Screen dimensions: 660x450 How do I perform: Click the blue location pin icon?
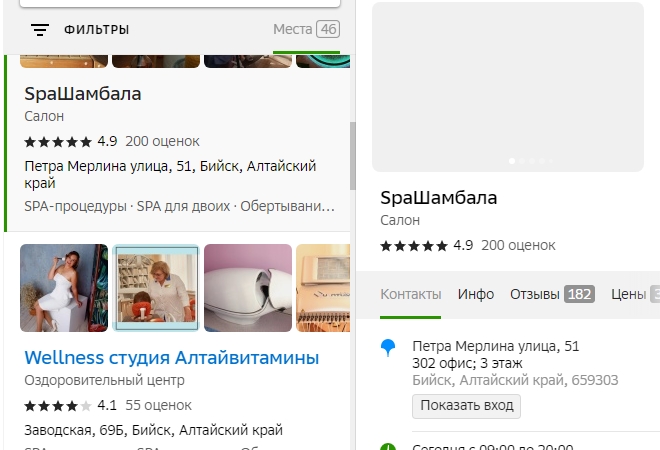point(389,348)
